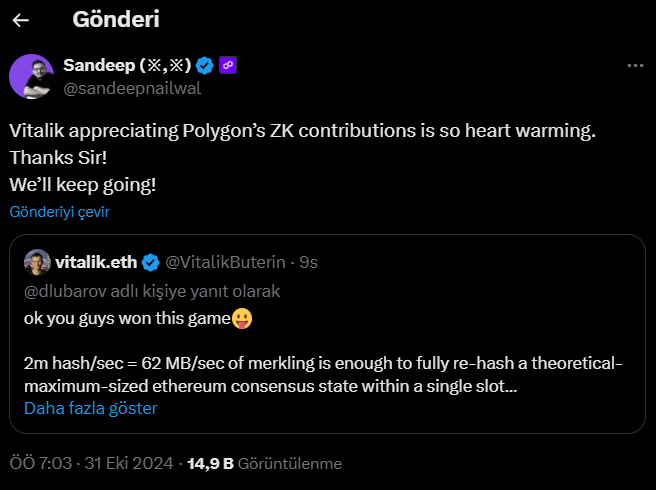Expand quoted post with "Daha fazla göster"
The image size is (656, 490).
[90, 408]
